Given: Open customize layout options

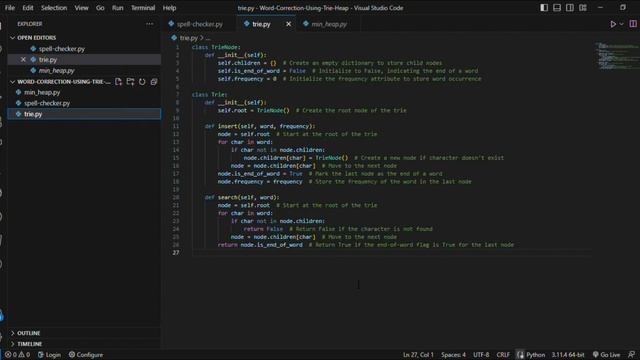Looking at the screenshot, I should pos(583,8).
